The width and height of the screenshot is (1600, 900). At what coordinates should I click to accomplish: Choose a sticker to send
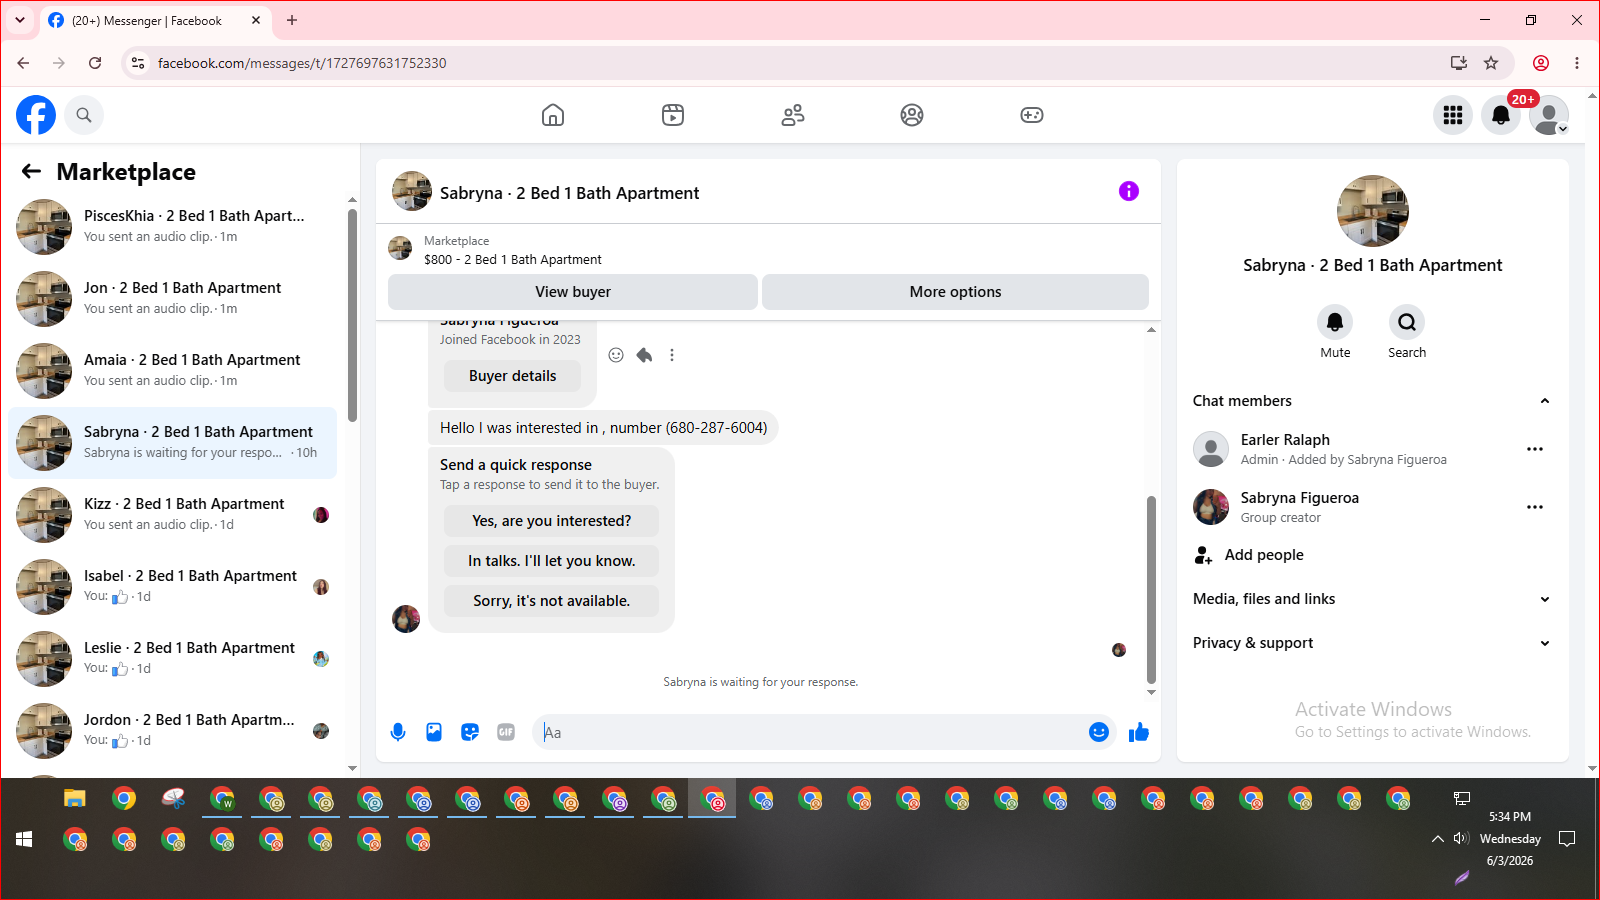470,732
